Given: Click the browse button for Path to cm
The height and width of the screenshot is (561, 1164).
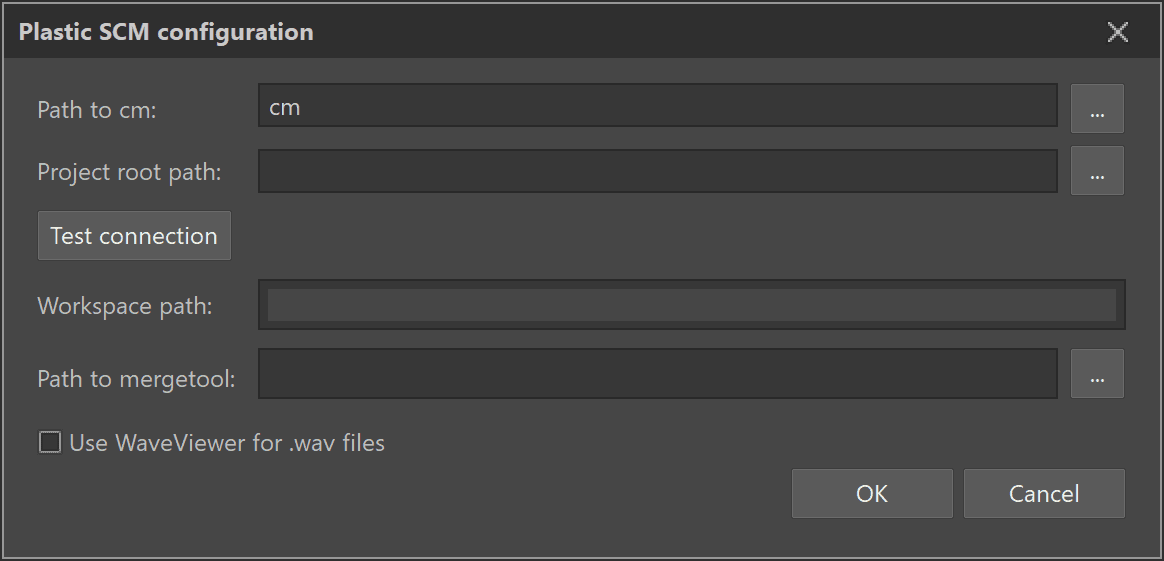Looking at the screenshot, I should point(1097,108).
